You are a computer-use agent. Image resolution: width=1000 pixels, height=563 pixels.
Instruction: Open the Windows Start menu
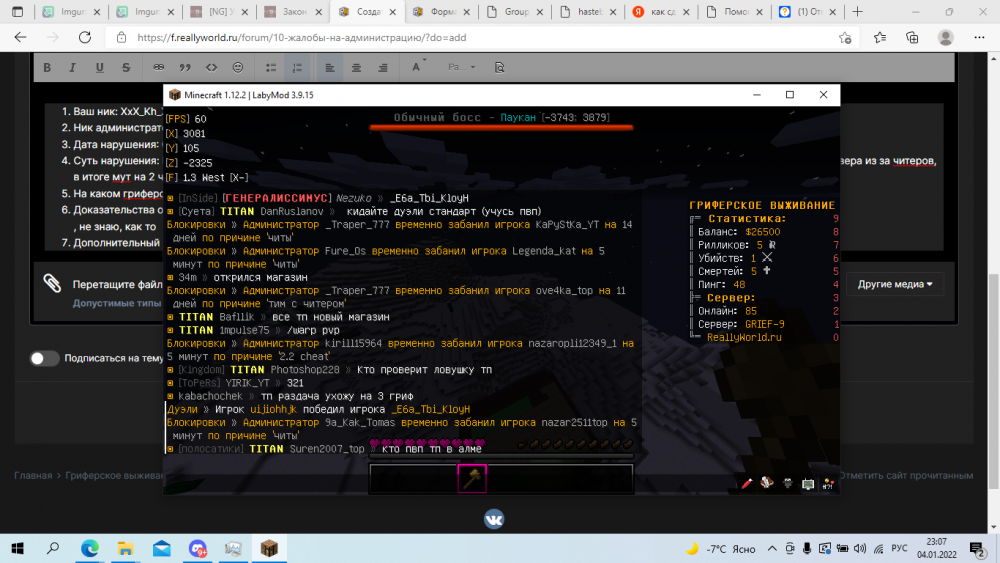(17, 548)
